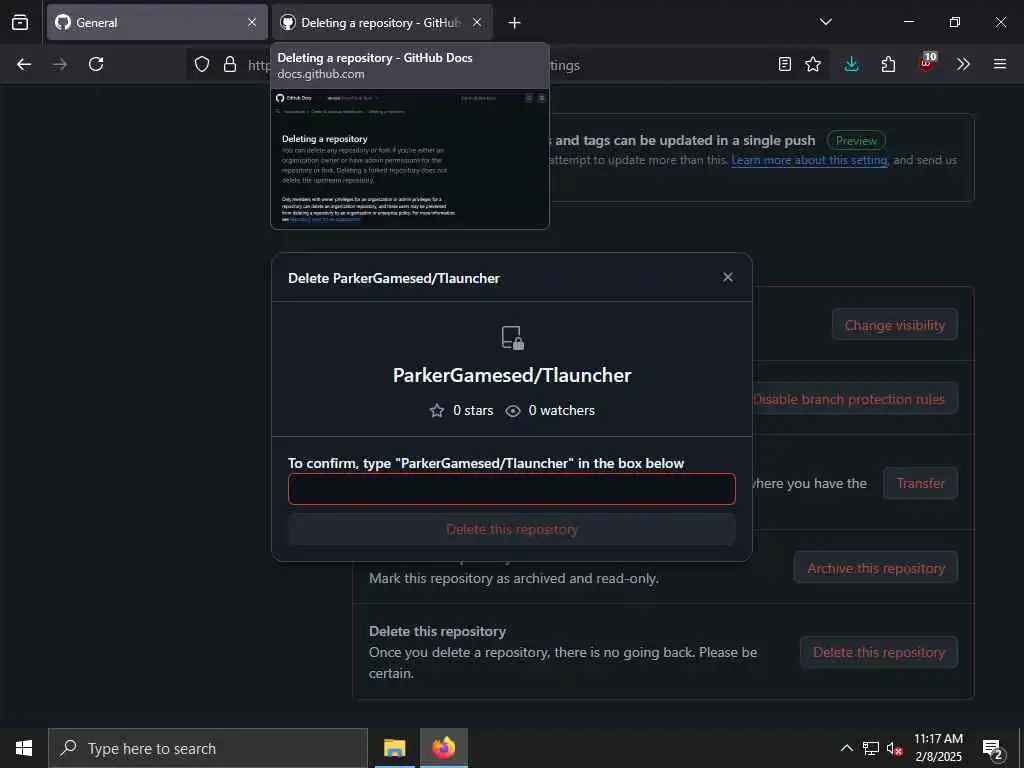Show hidden system tray icons

pos(846,748)
